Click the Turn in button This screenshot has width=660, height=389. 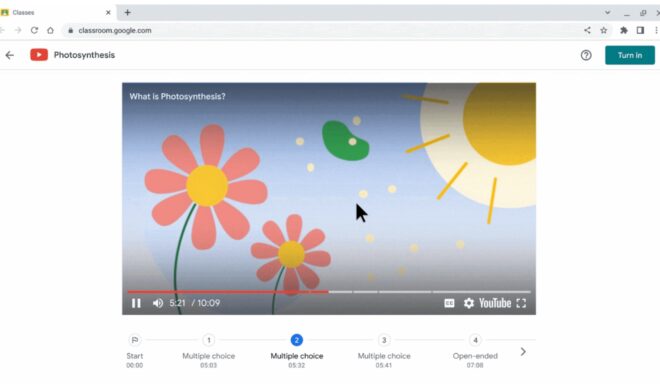coord(630,55)
